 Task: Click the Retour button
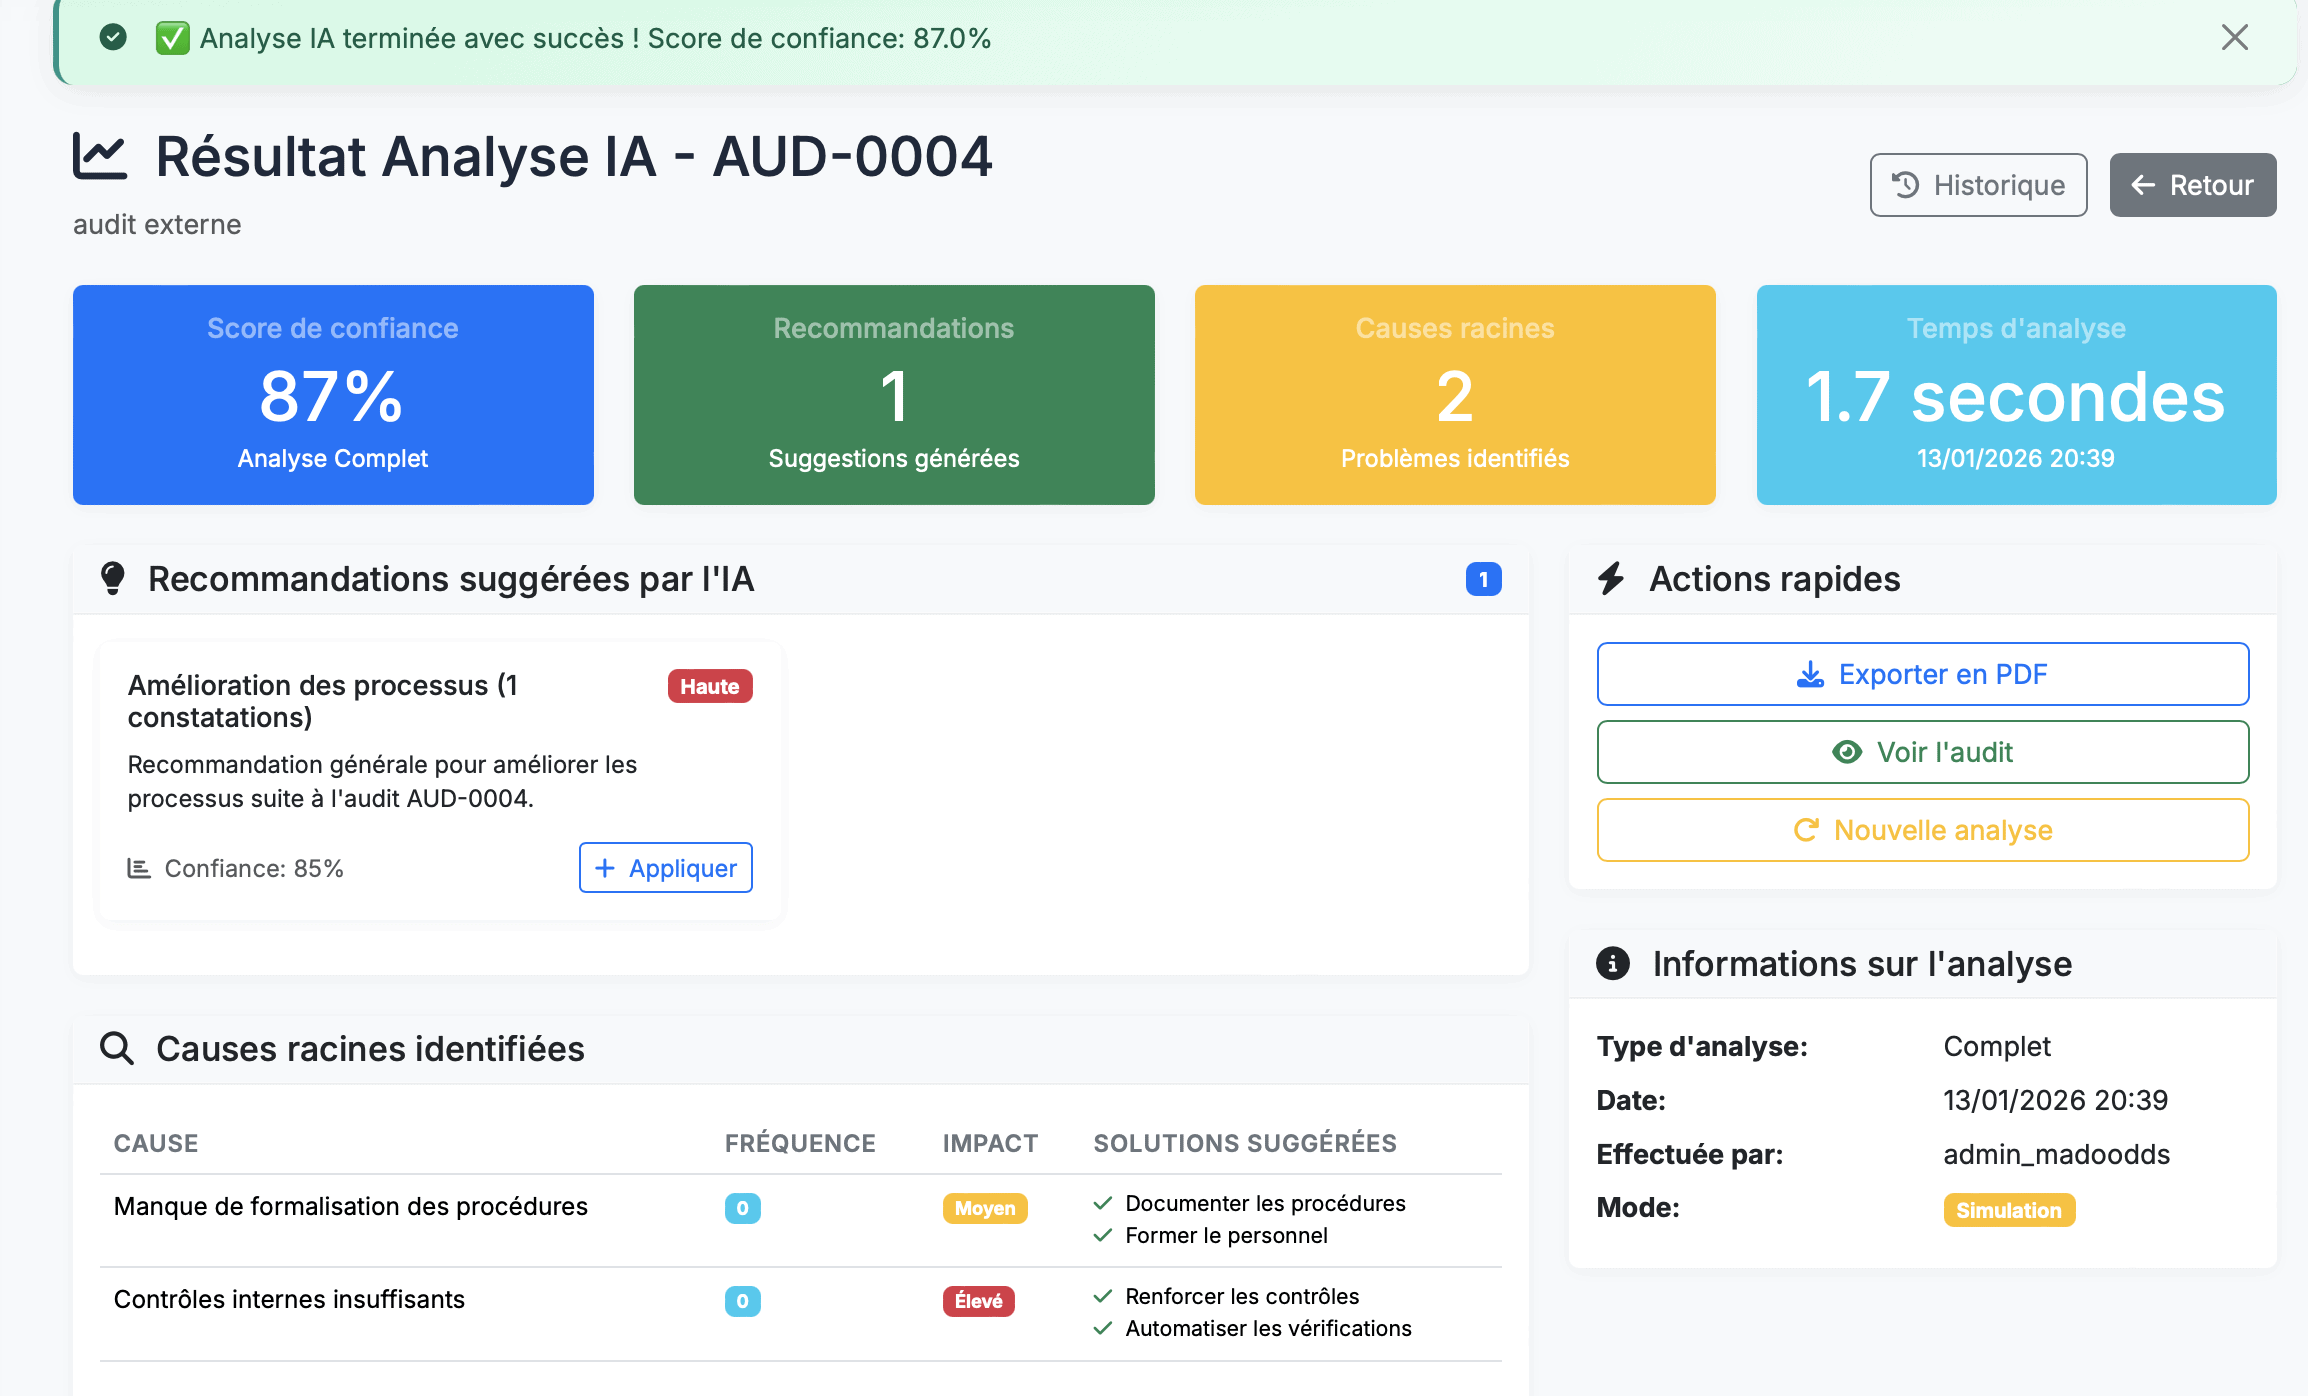click(2192, 184)
